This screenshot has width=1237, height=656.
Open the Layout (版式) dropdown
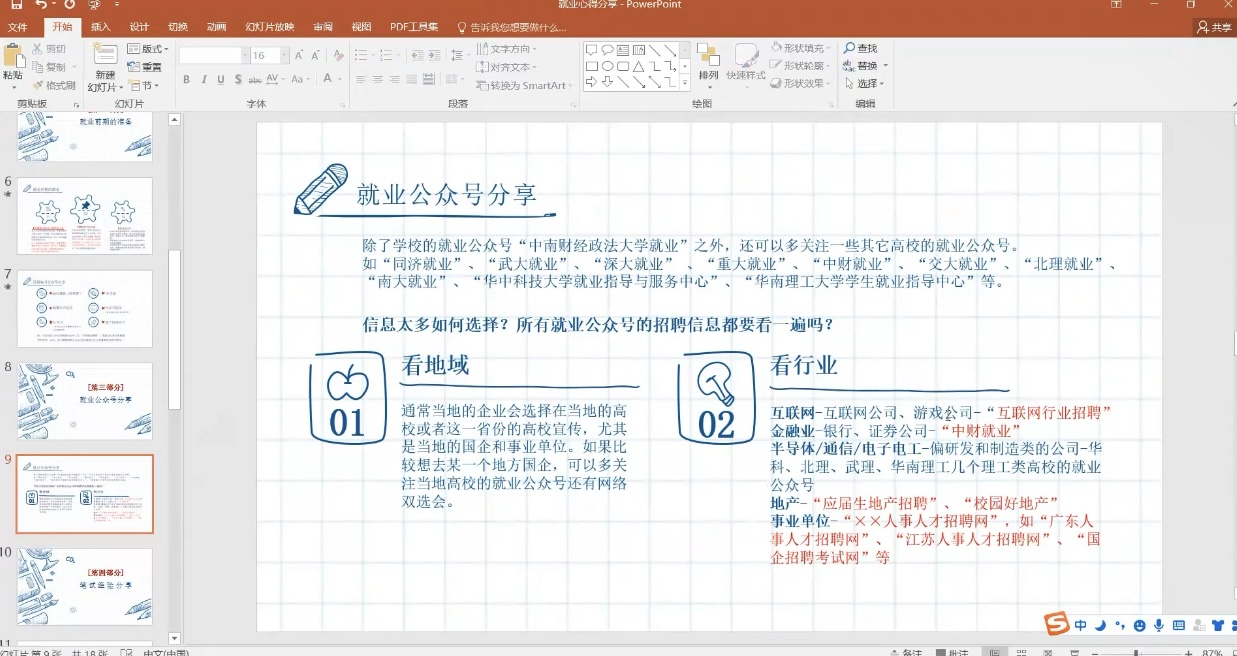click(x=149, y=49)
